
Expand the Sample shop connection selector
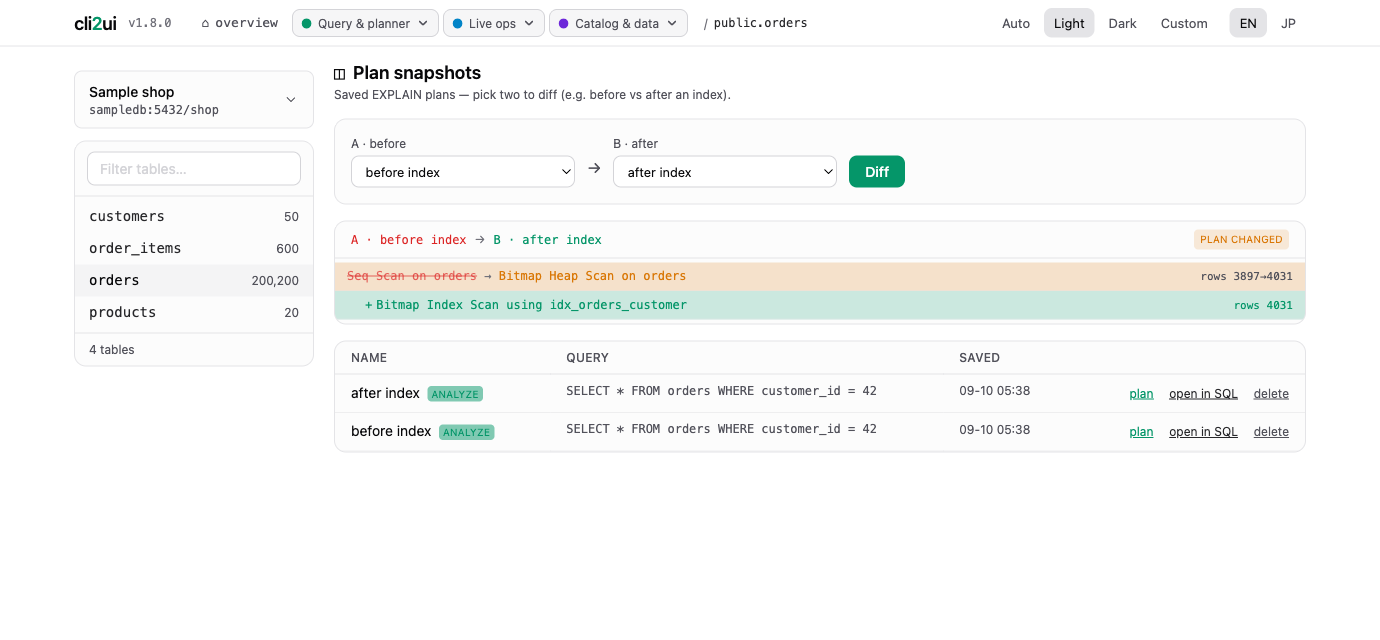[x=194, y=100]
